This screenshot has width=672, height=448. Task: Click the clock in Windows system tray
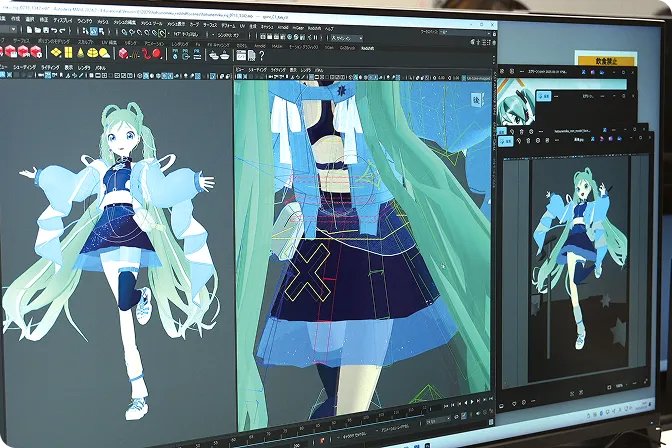click(642, 406)
